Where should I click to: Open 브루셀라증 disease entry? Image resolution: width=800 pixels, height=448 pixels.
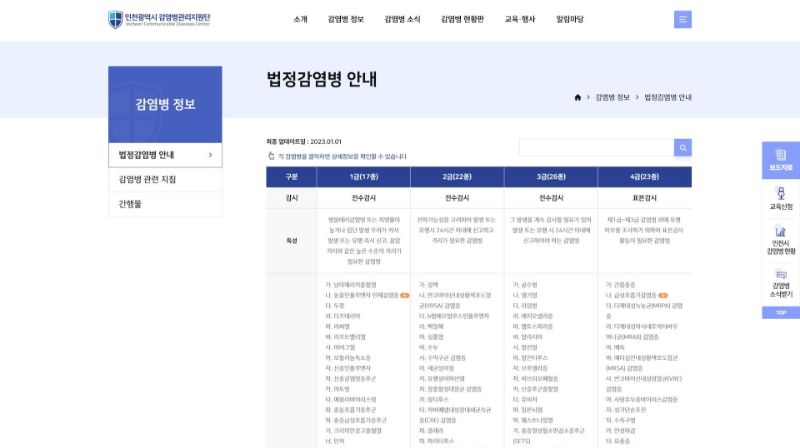click(x=530, y=368)
